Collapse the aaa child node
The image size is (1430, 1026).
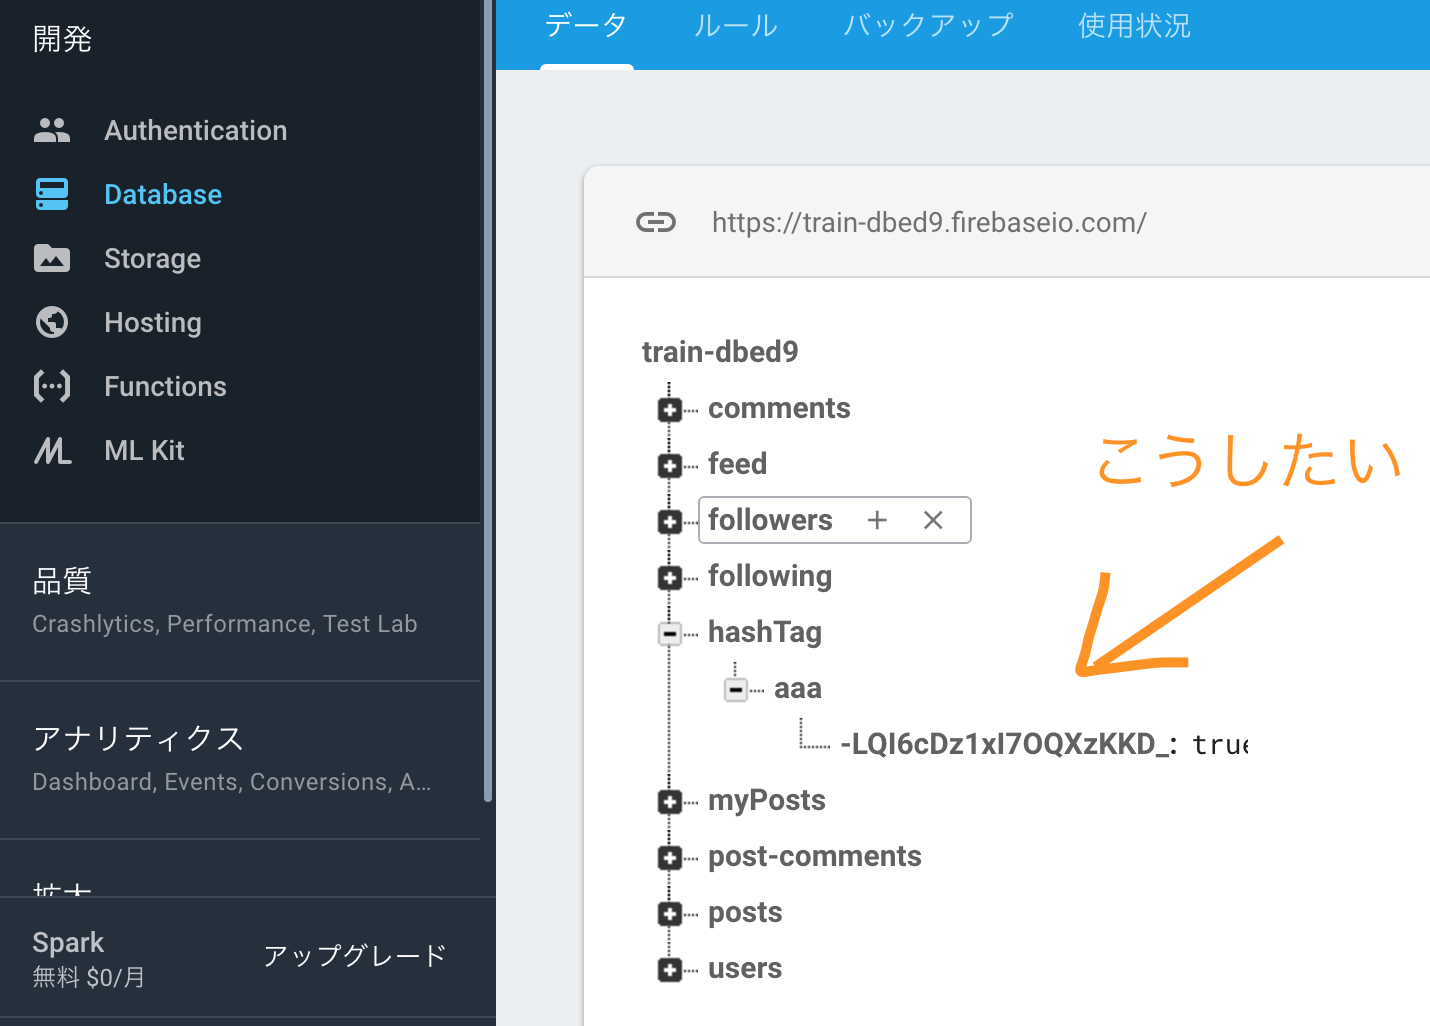736,689
